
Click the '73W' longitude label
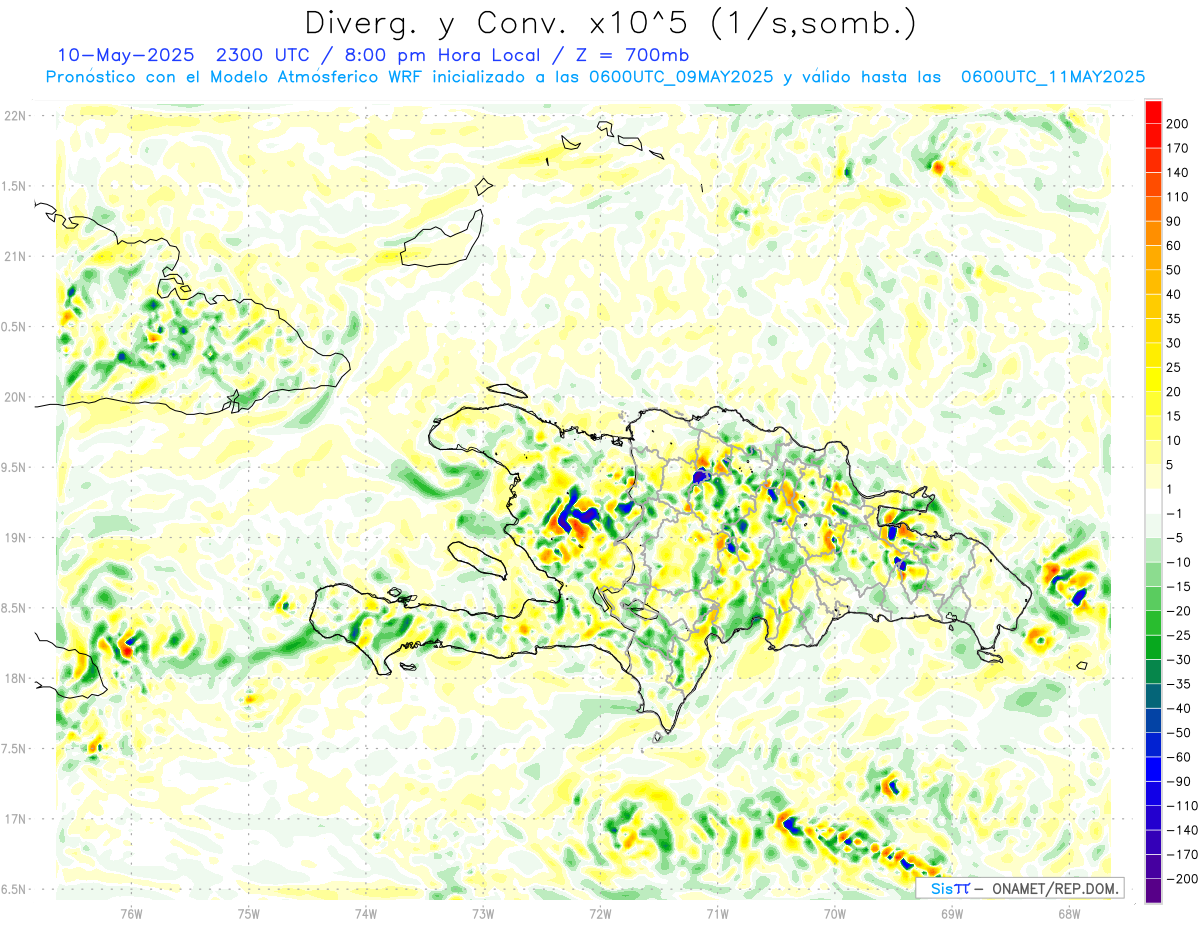(483, 913)
